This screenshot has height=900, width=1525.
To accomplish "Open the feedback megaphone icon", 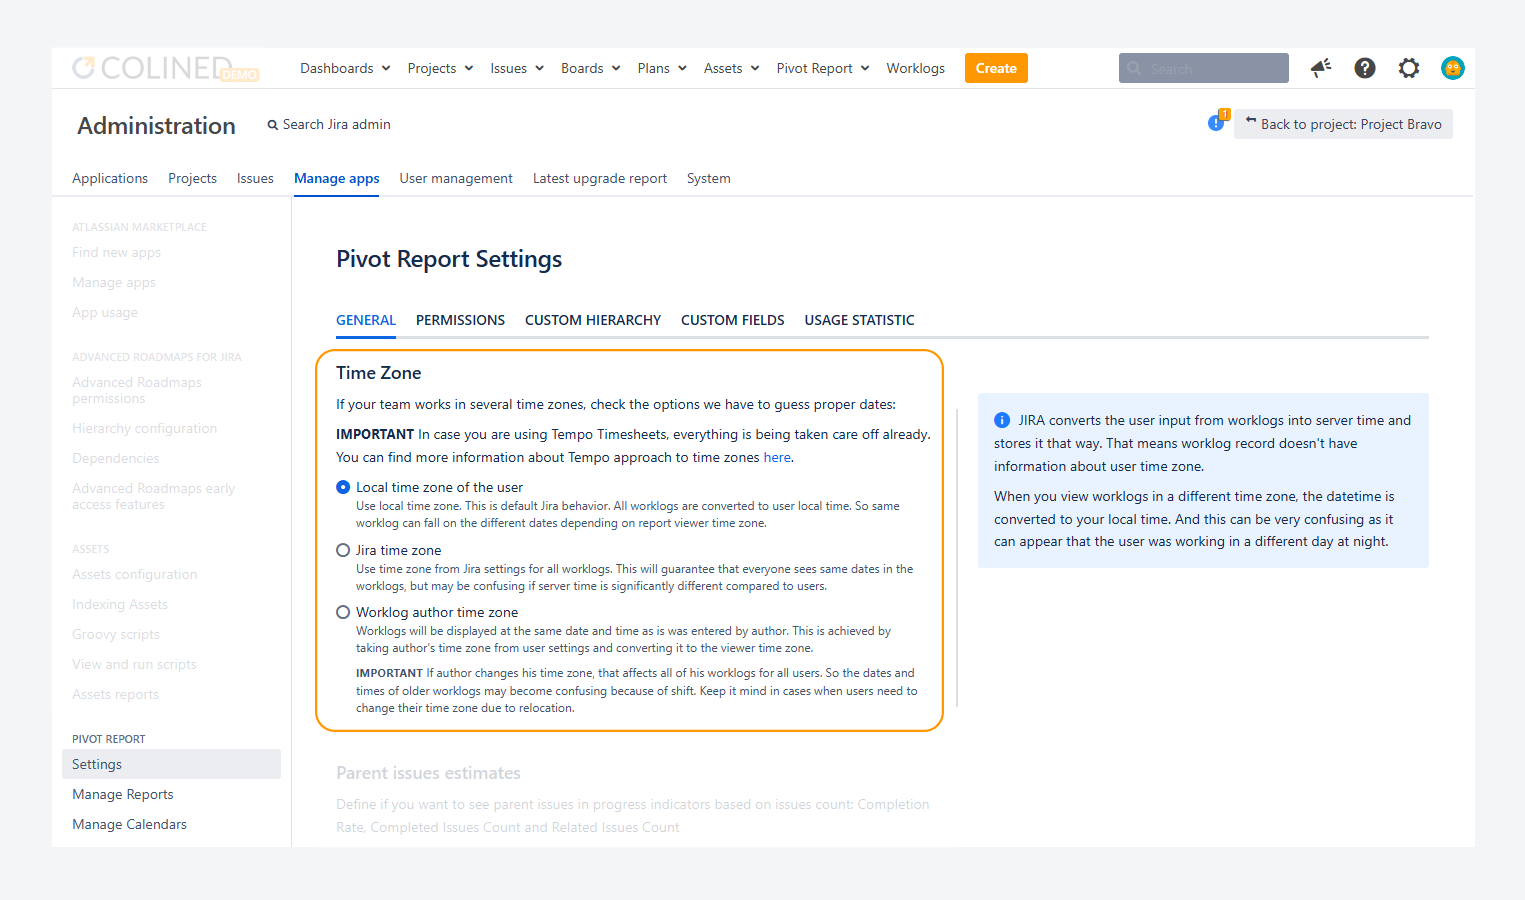I will pyautogui.click(x=1321, y=68).
